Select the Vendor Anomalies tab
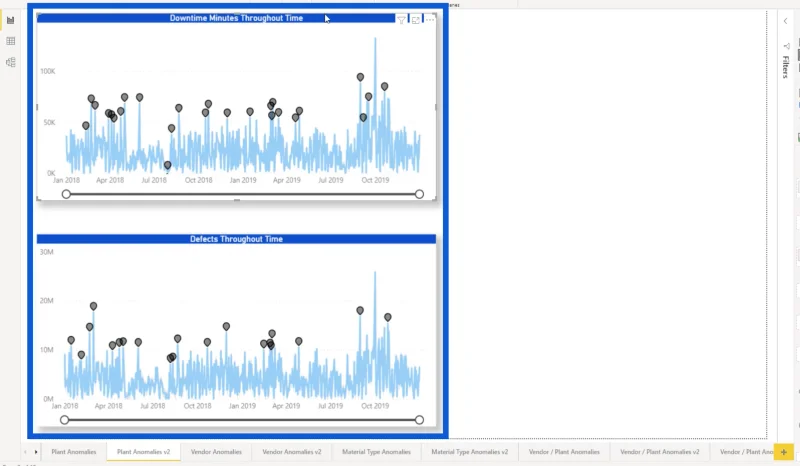 tap(216, 452)
